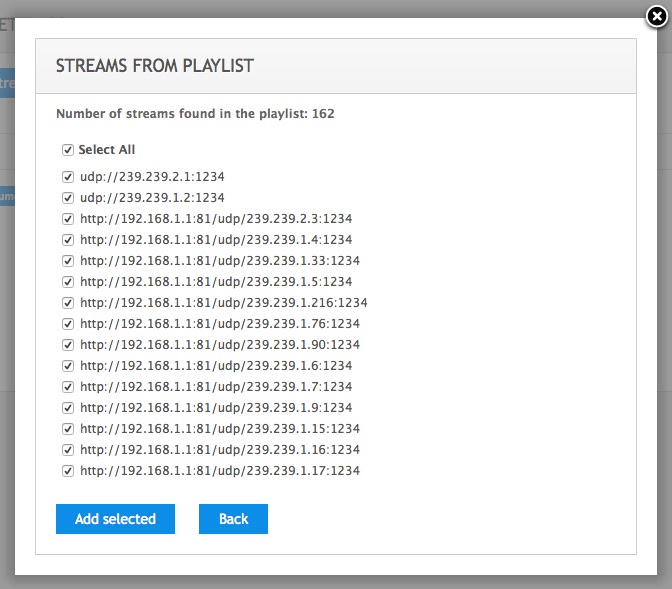Screen dimensions: 672x589
Task: Toggle checkbox for stream 239.239.1.4:1234
Action: pos(68,240)
